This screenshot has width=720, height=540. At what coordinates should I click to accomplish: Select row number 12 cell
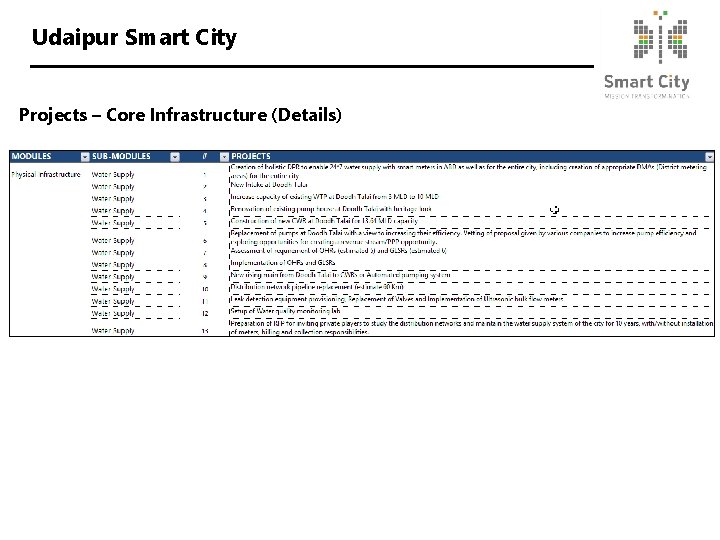click(x=205, y=314)
